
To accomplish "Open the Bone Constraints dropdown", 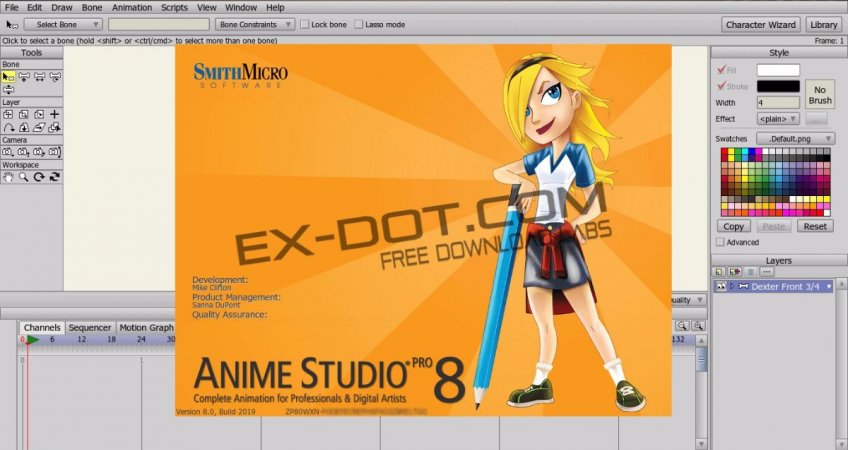I will [x=255, y=24].
